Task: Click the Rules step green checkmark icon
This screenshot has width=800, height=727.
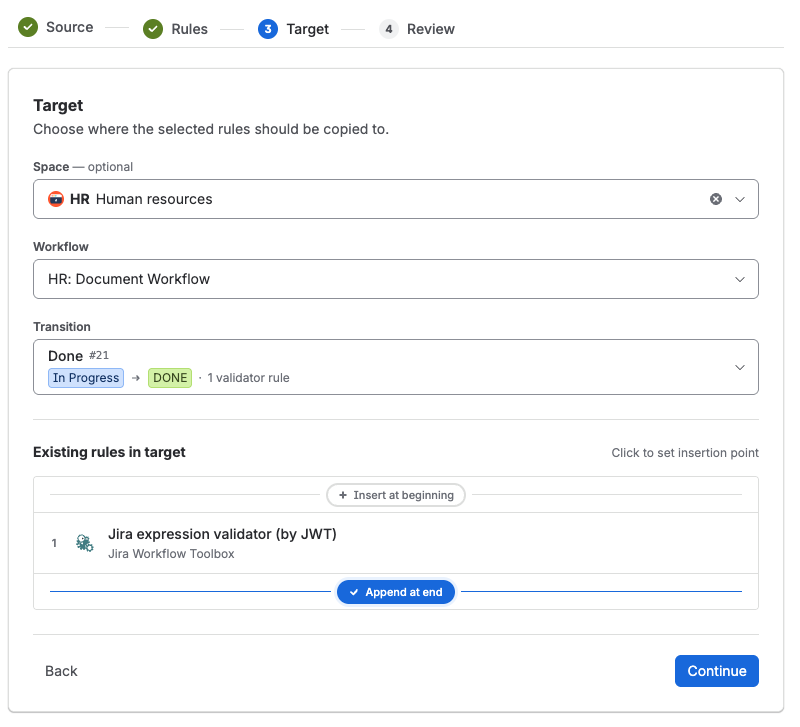Action: (x=153, y=29)
